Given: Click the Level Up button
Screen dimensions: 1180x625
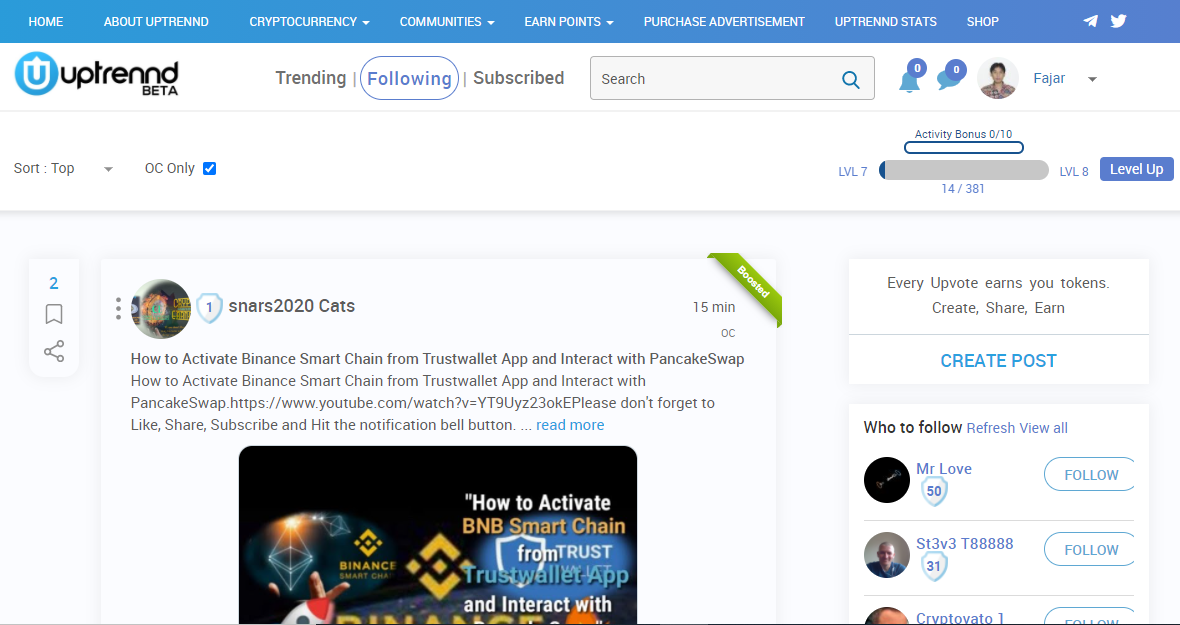Looking at the screenshot, I should (x=1136, y=169).
